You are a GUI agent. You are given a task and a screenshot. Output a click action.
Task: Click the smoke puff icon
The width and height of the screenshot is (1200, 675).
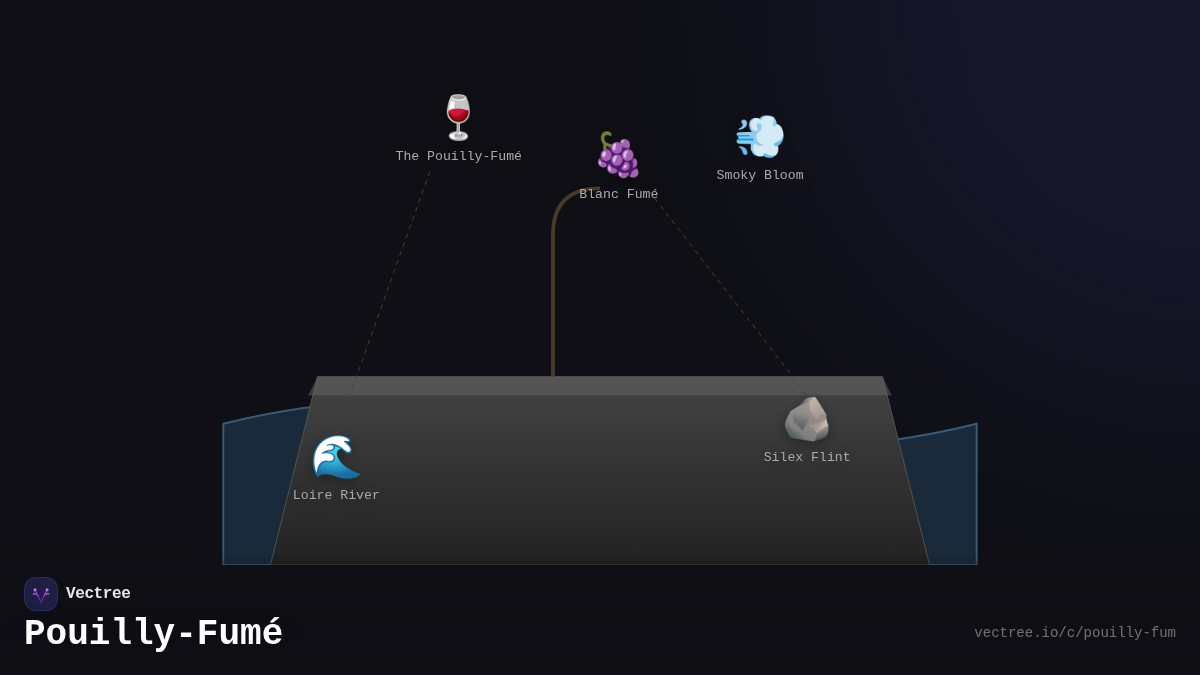click(760, 137)
